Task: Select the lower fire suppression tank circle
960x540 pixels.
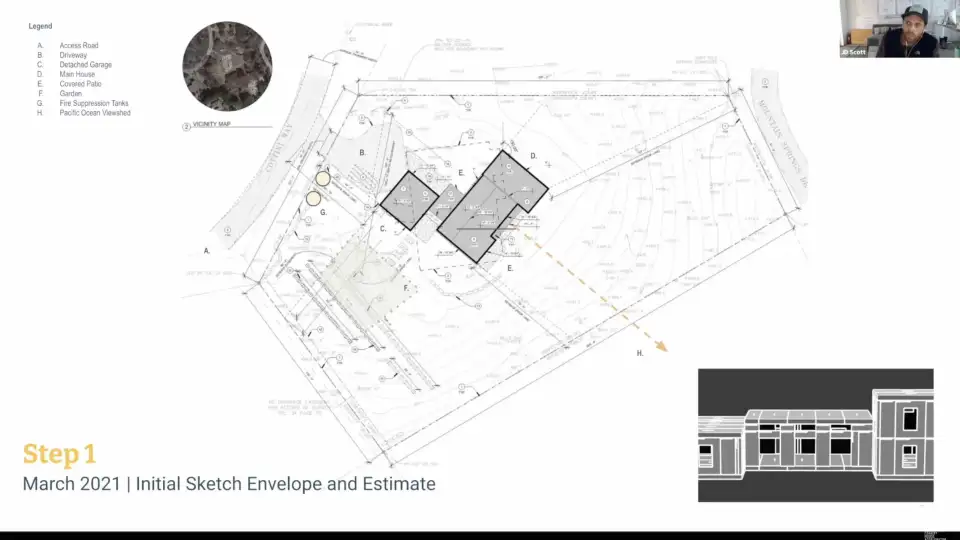Action: [x=314, y=198]
